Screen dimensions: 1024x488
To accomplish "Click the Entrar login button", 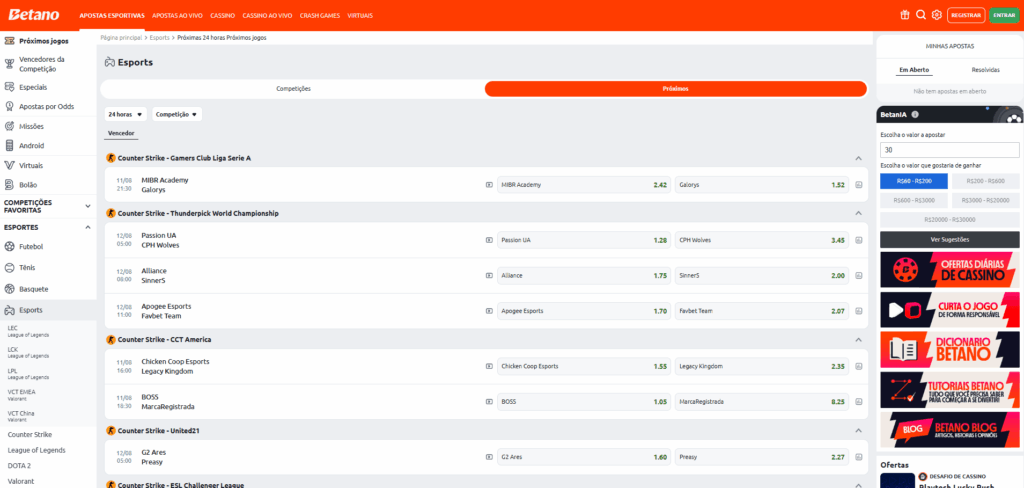I will click(1004, 15).
